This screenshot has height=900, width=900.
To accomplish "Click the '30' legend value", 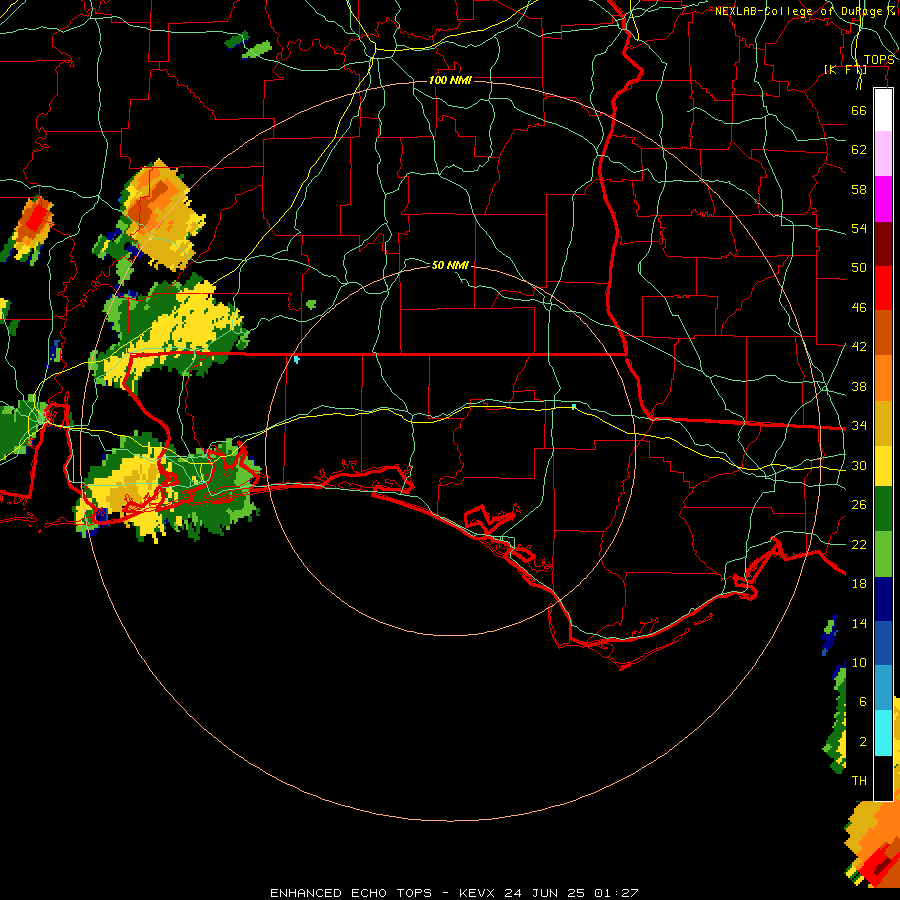I will [x=859, y=465].
